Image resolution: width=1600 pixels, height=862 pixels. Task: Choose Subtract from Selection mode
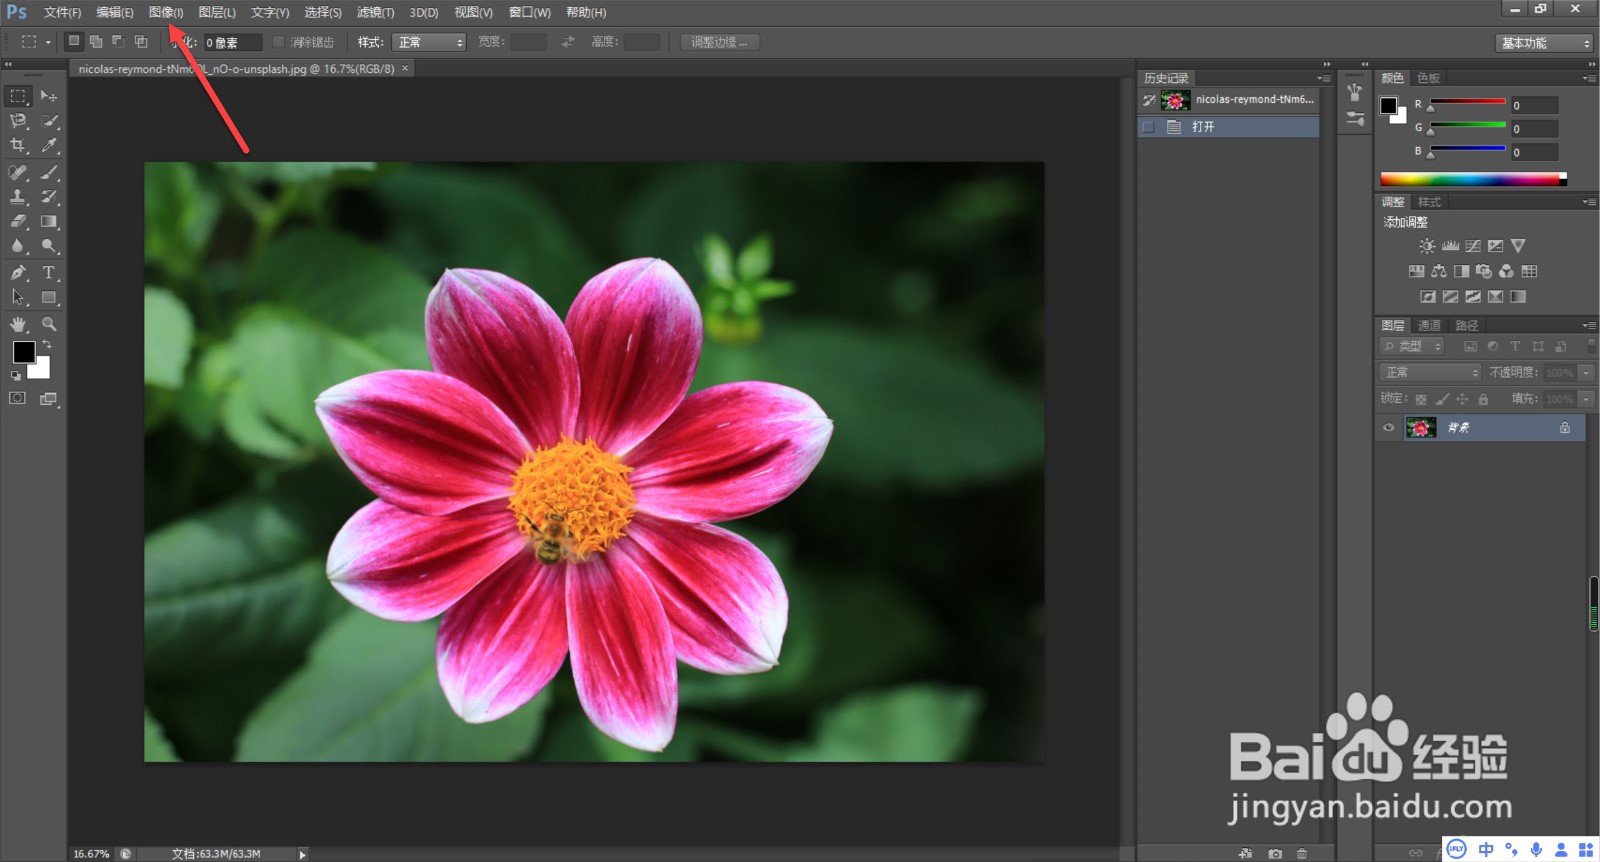tap(118, 41)
